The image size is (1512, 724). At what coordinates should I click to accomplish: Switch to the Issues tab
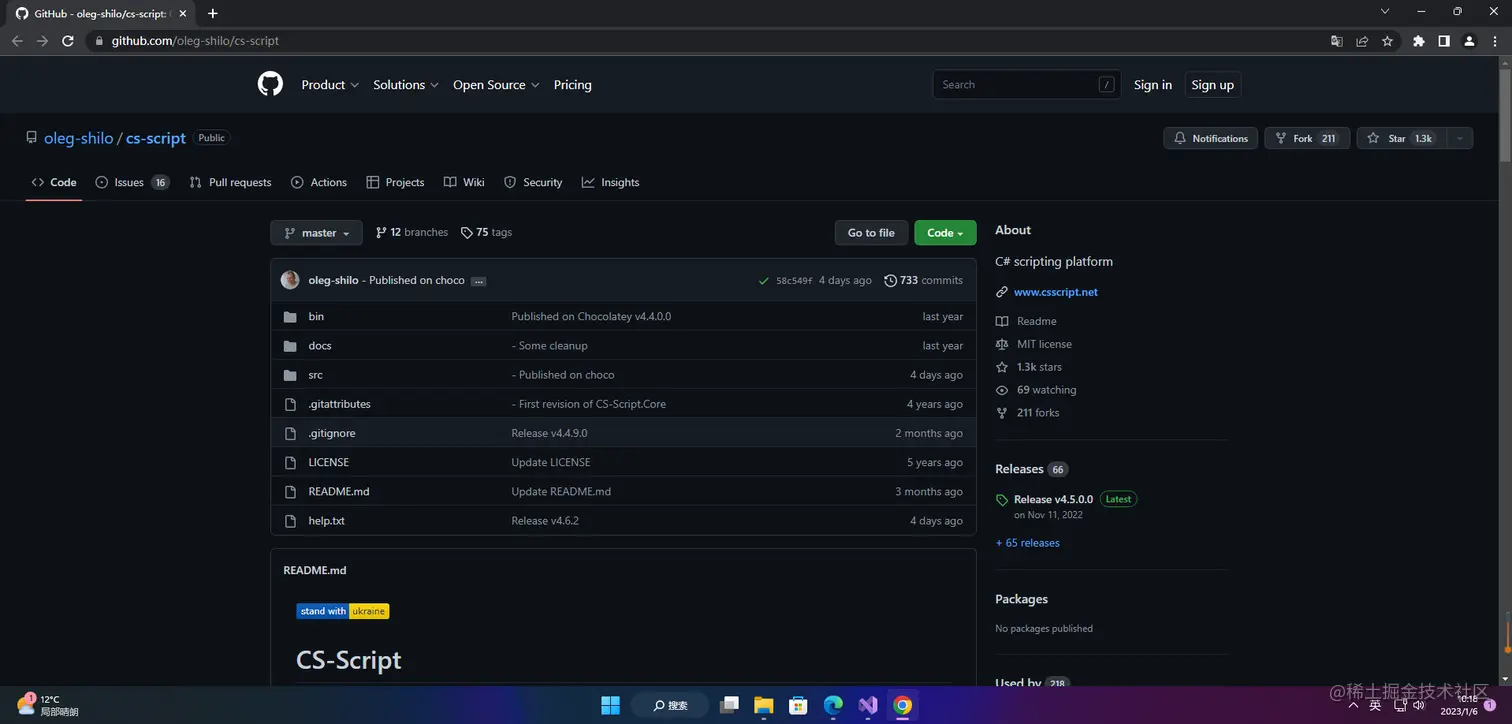(x=132, y=182)
